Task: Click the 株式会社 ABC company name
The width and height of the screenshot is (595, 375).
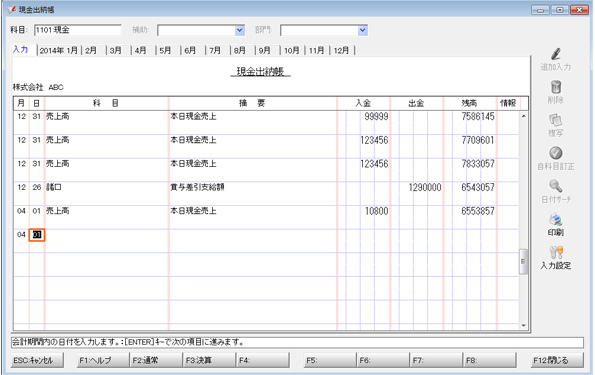Action: 38,87
